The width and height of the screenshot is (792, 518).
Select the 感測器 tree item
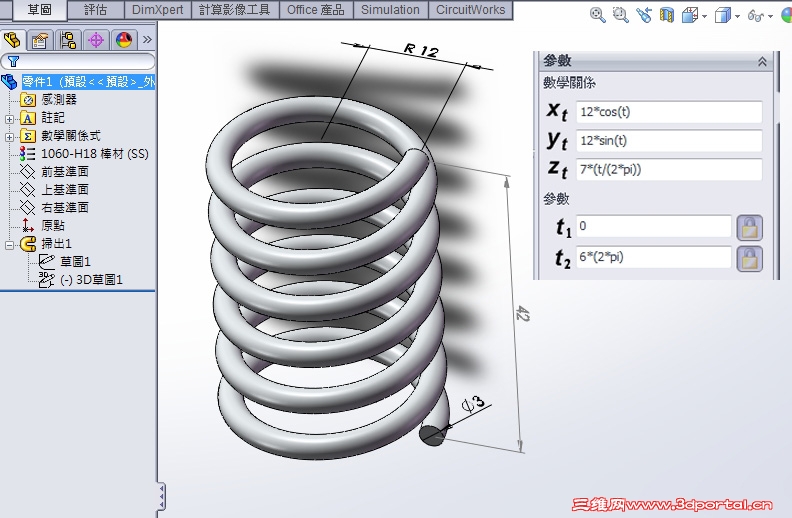point(59,99)
